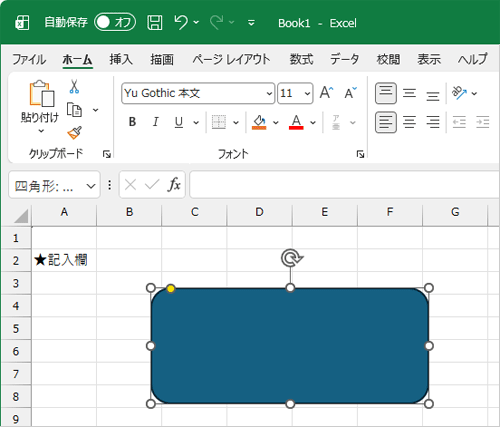Click the Redo arrow icon

(217, 22)
